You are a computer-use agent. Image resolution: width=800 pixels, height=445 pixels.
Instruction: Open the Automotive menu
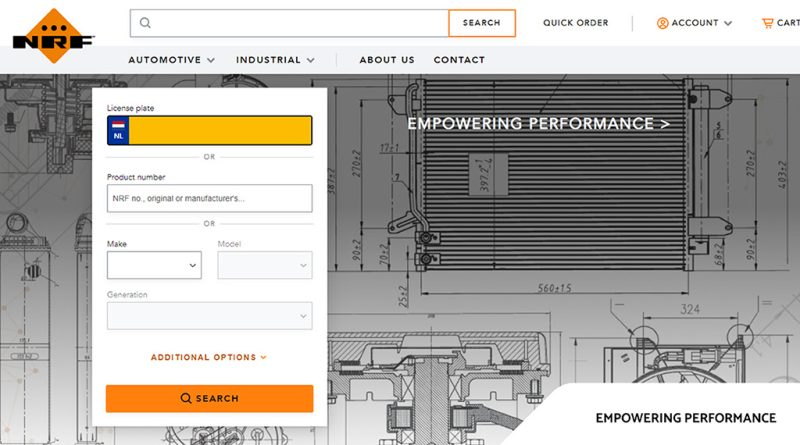pyautogui.click(x=171, y=60)
